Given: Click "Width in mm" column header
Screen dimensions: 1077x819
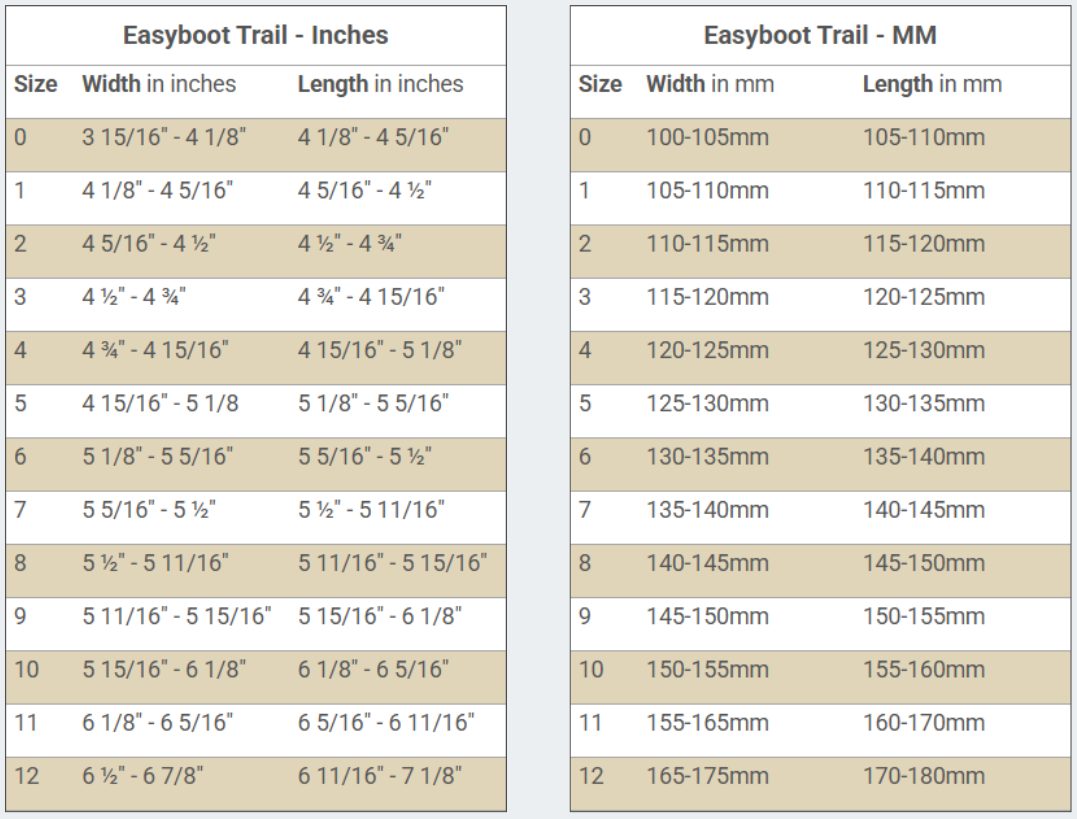Looking at the screenshot, I should [710, 84].
